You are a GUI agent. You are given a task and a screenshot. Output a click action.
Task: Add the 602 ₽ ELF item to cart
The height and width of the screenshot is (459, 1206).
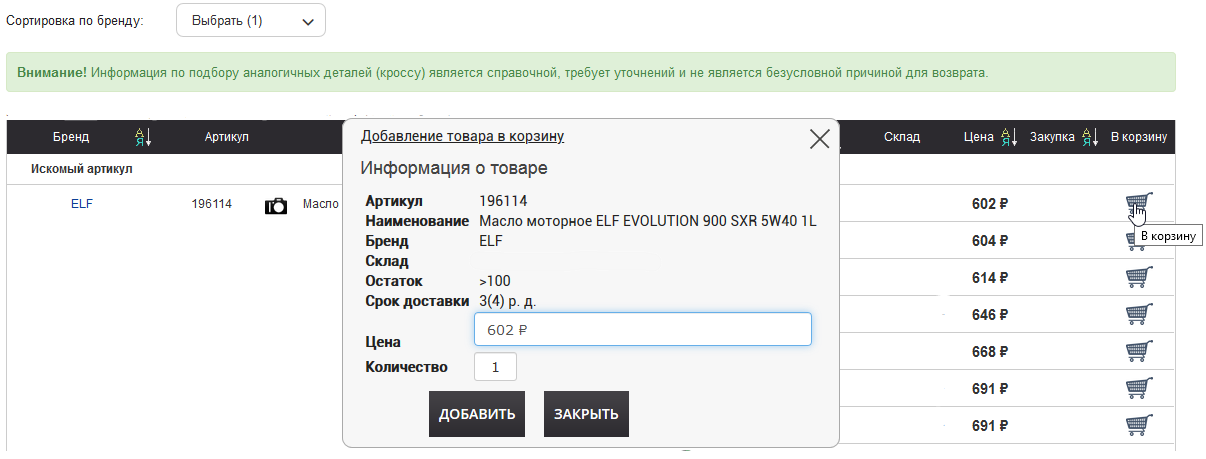[1139, 204]
